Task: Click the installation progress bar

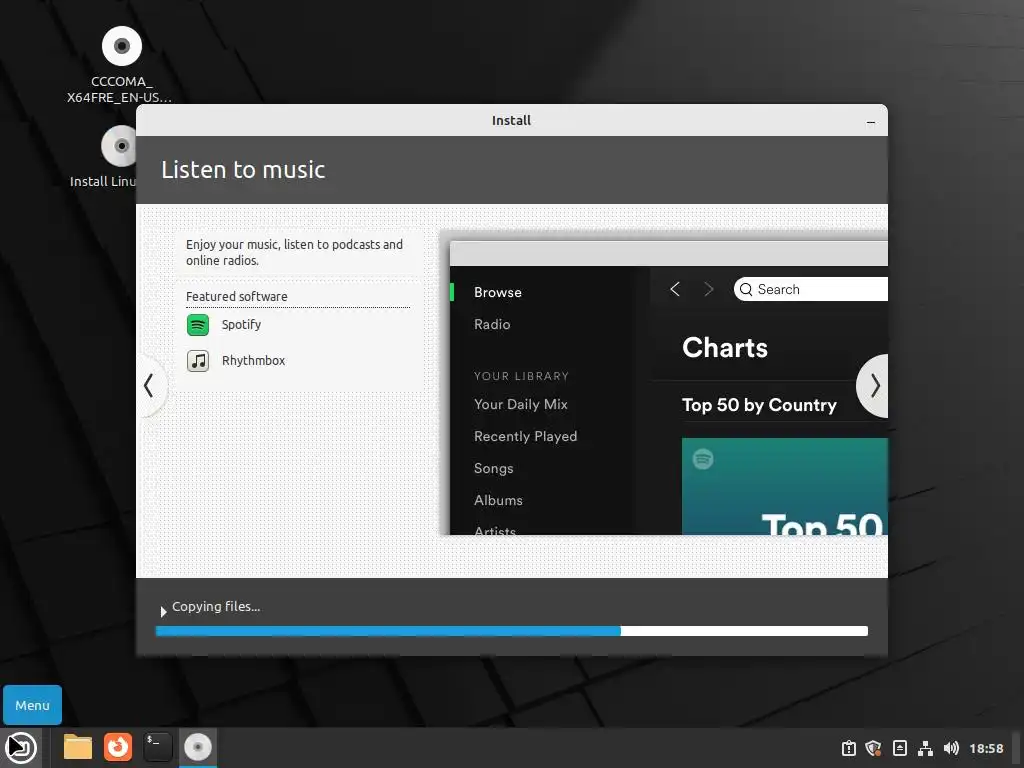Action: 511,631
